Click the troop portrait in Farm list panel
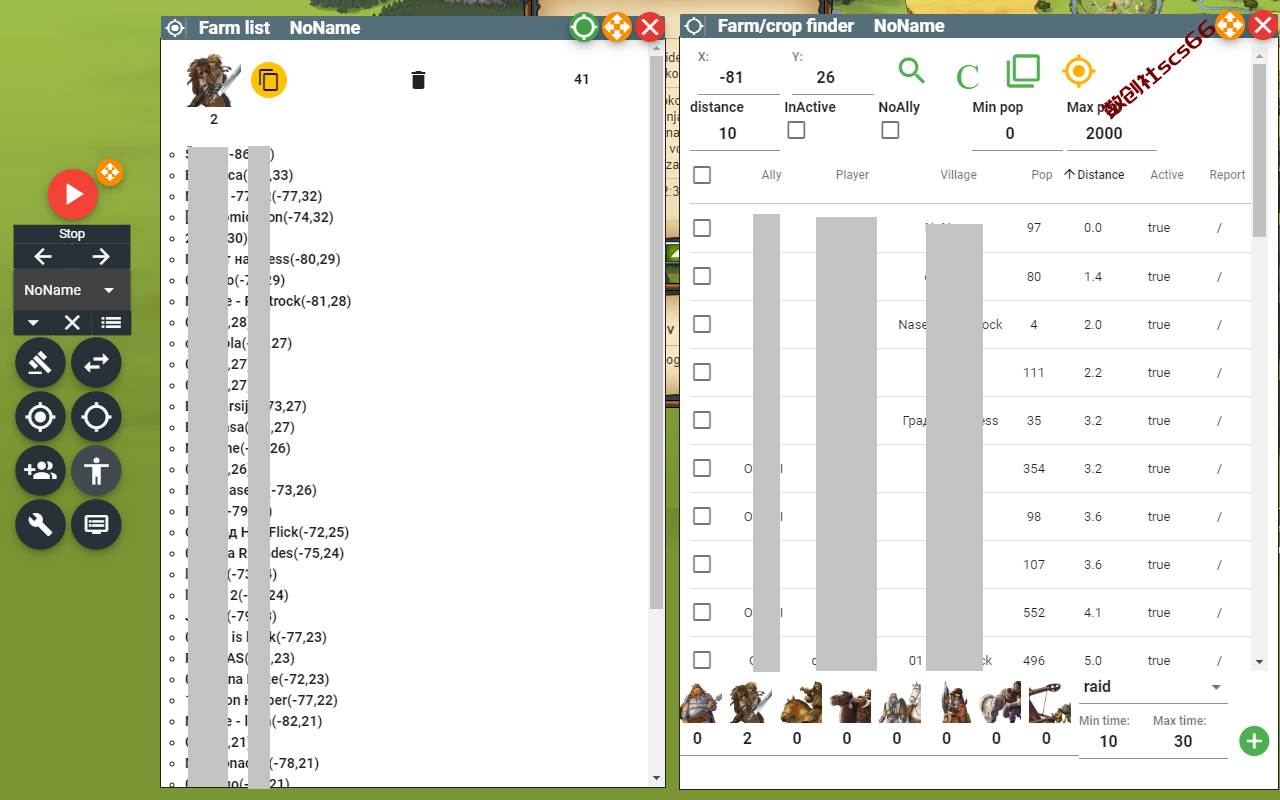Viewport: 1280px width, 800px height. click(x=214, y=80)
